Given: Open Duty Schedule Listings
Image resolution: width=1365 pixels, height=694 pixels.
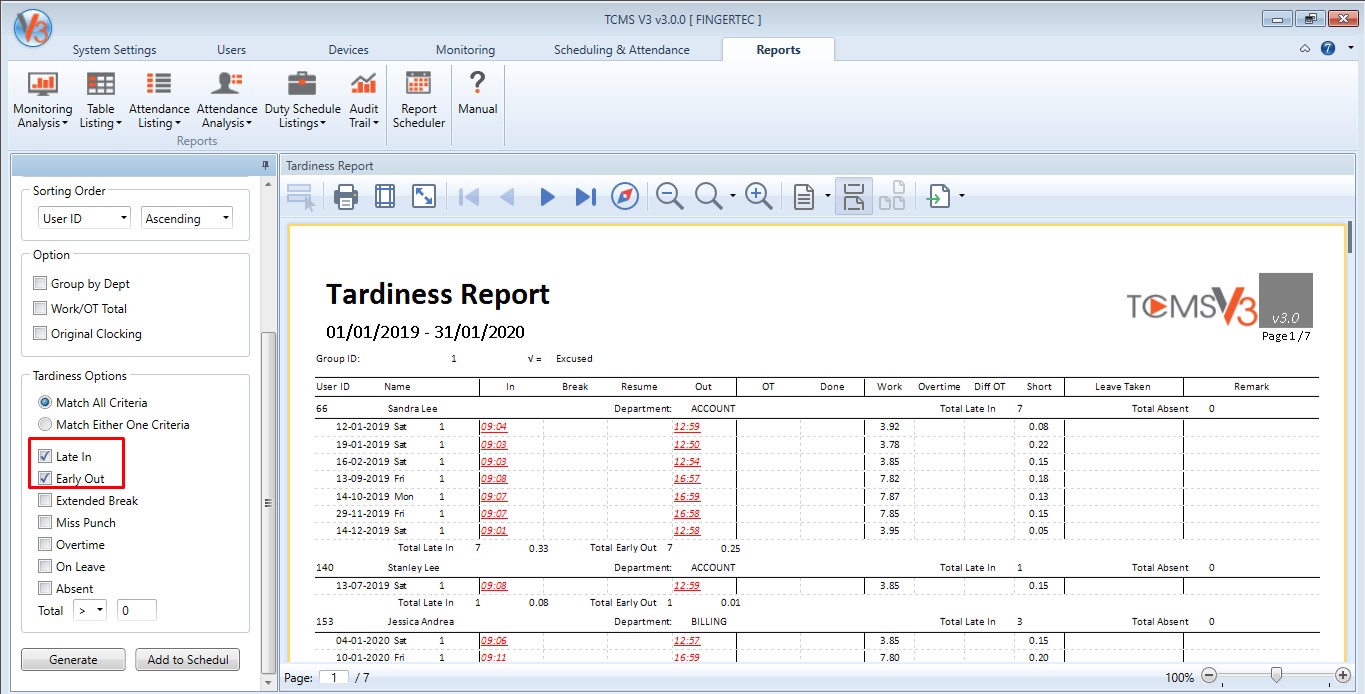Looking at the screenshot, I should click(302, 100).
